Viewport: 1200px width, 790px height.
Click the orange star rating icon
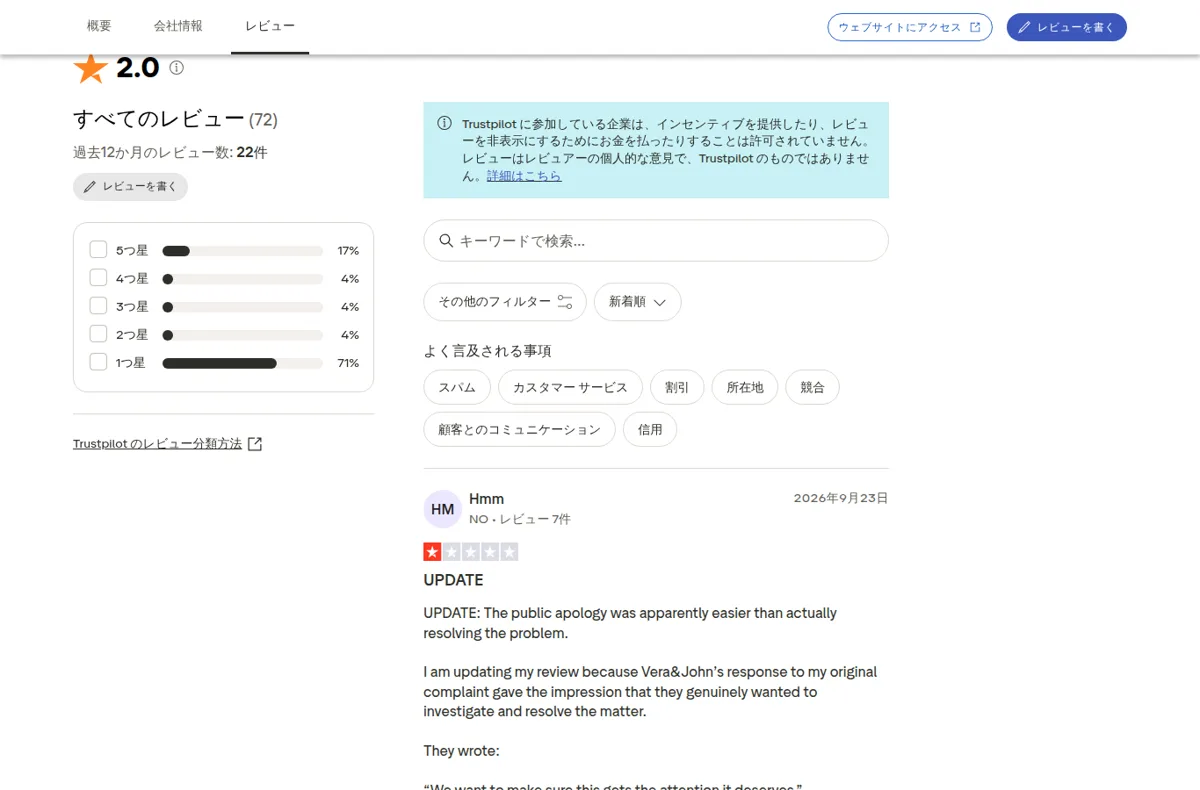pos(90,68)
